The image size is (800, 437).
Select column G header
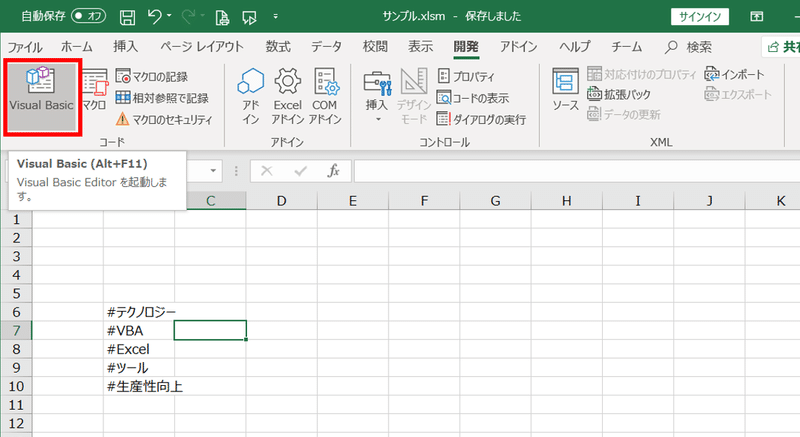(x=495, y=201)
